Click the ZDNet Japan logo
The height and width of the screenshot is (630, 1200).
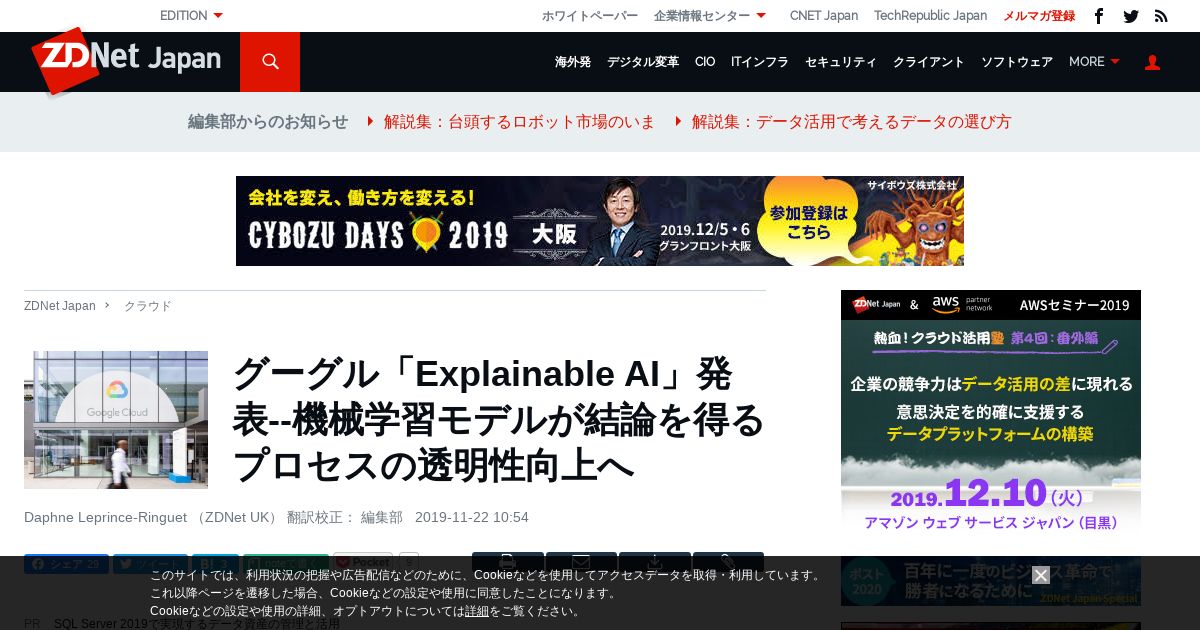126,60
